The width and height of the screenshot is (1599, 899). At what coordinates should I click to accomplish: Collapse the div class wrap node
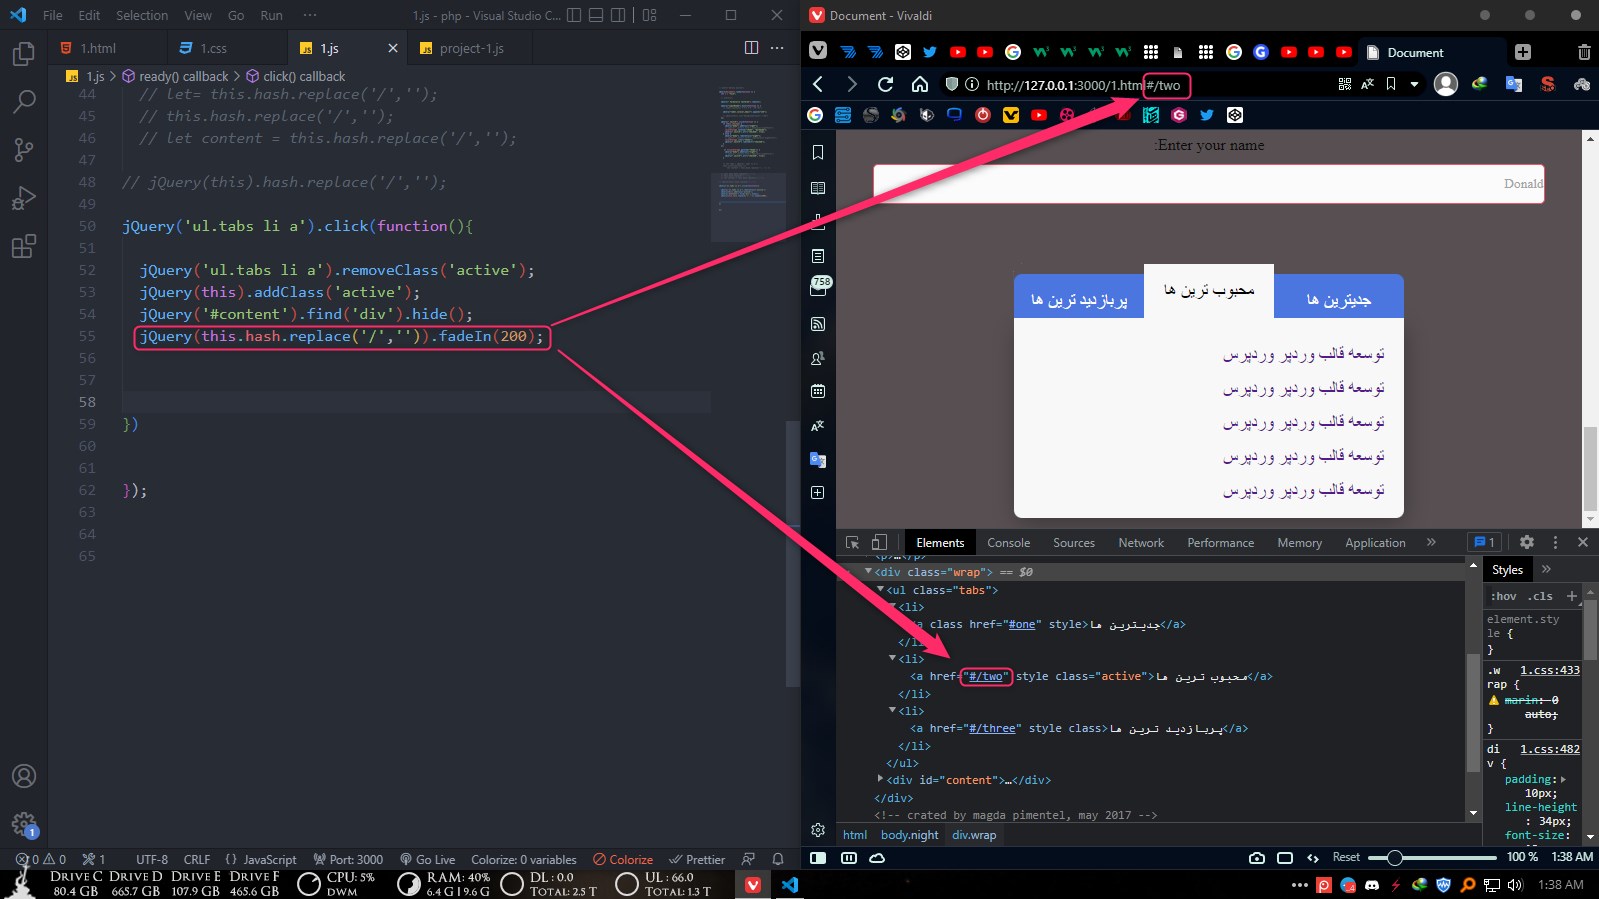868,572
